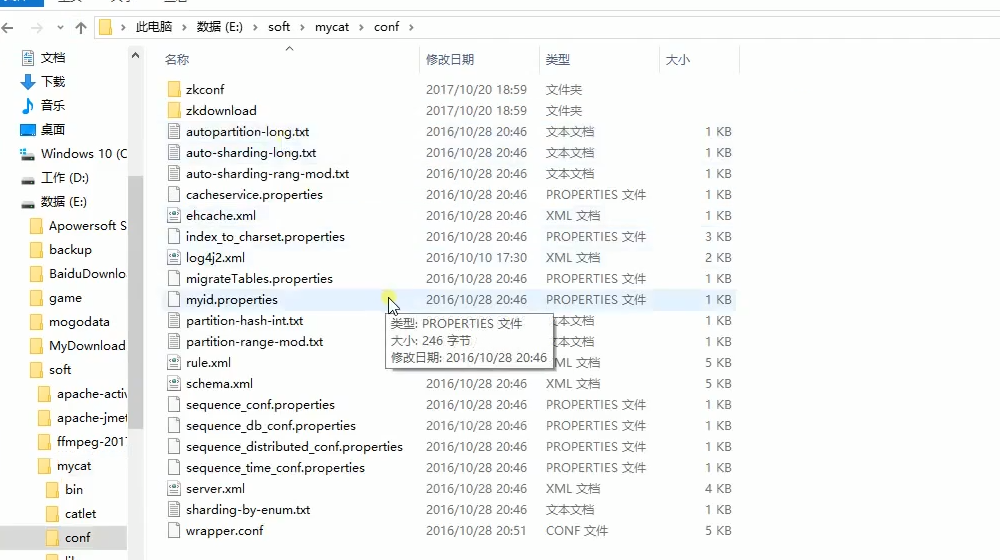Select sequence_conf.properties file name

(x=260, y=405)
